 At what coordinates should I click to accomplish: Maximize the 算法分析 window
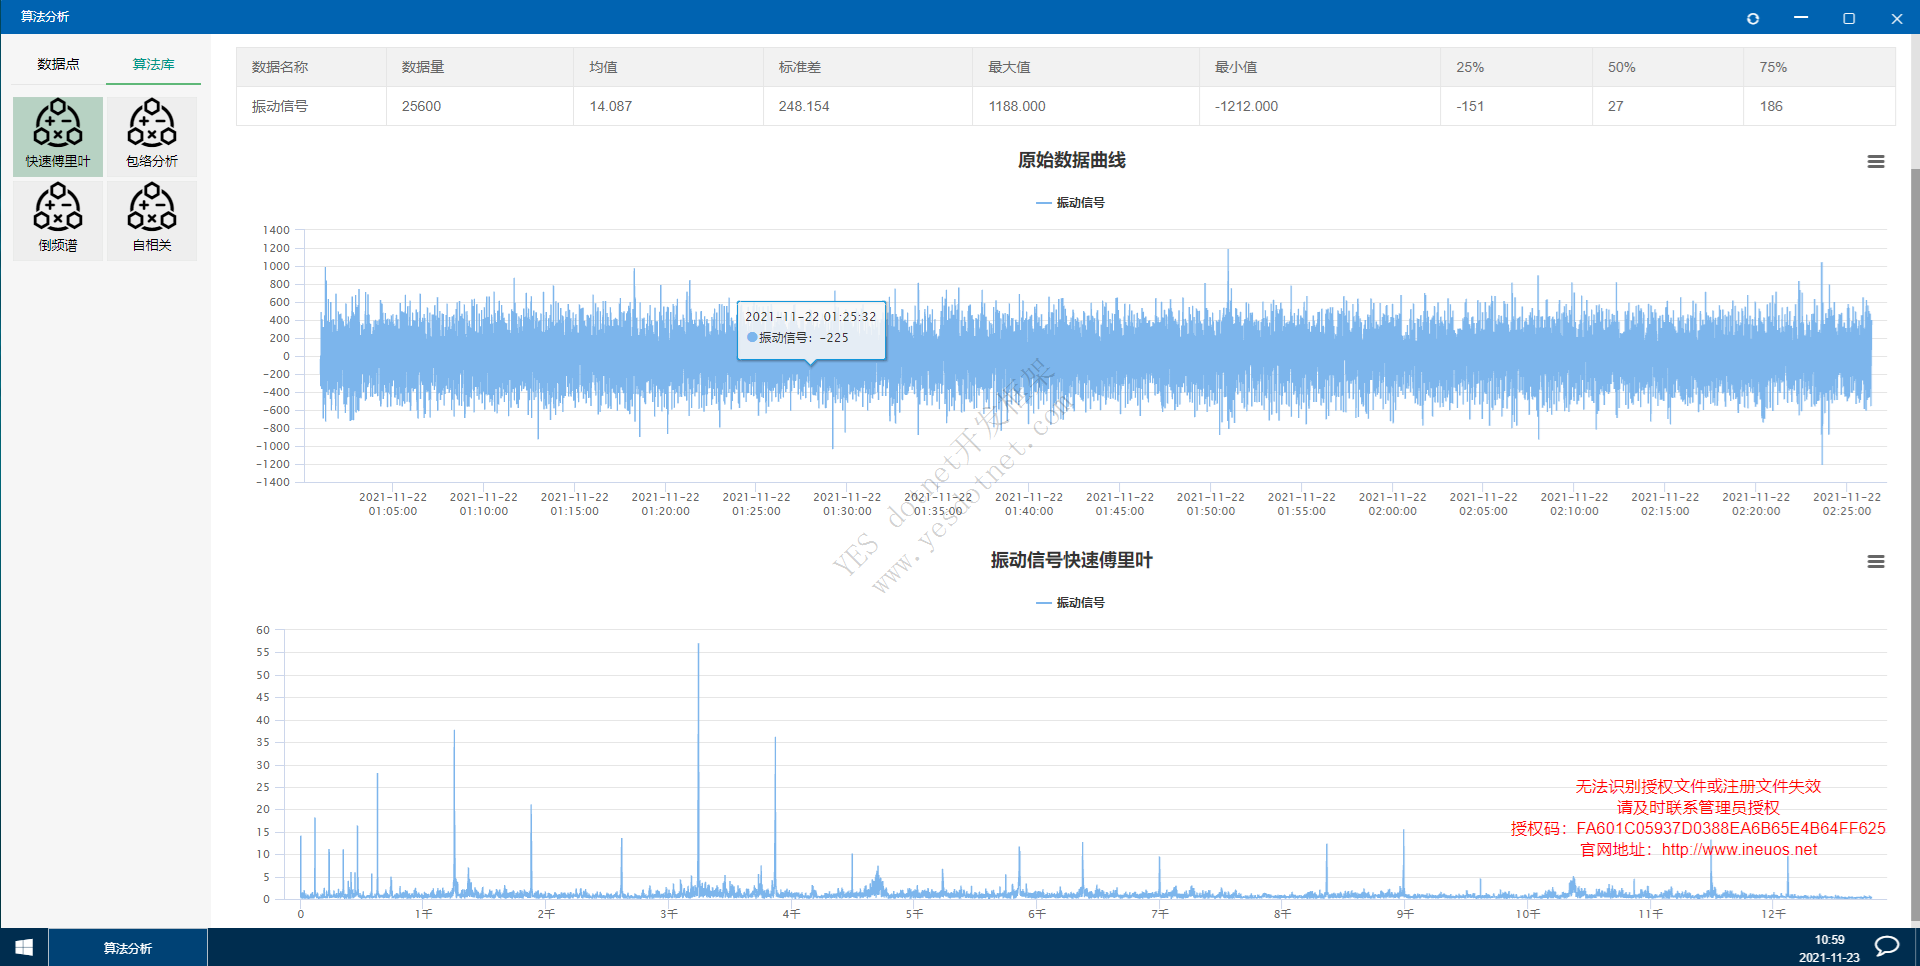click(x=1849, y=18)
